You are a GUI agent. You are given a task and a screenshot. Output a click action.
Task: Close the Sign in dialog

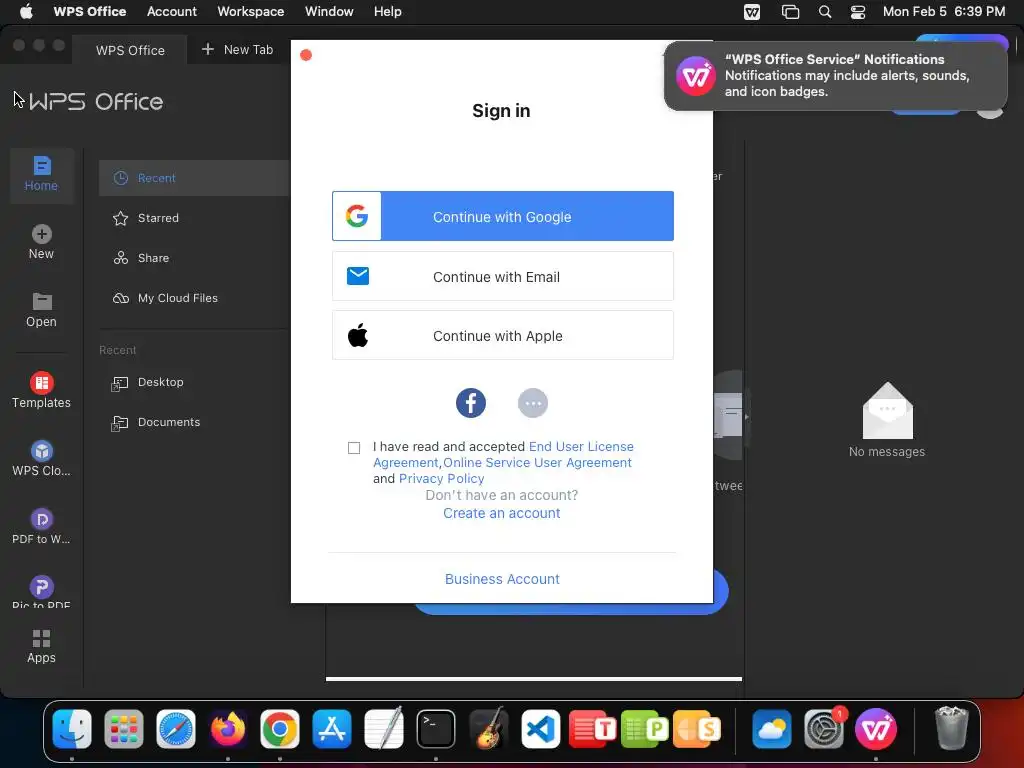(306, 55)
